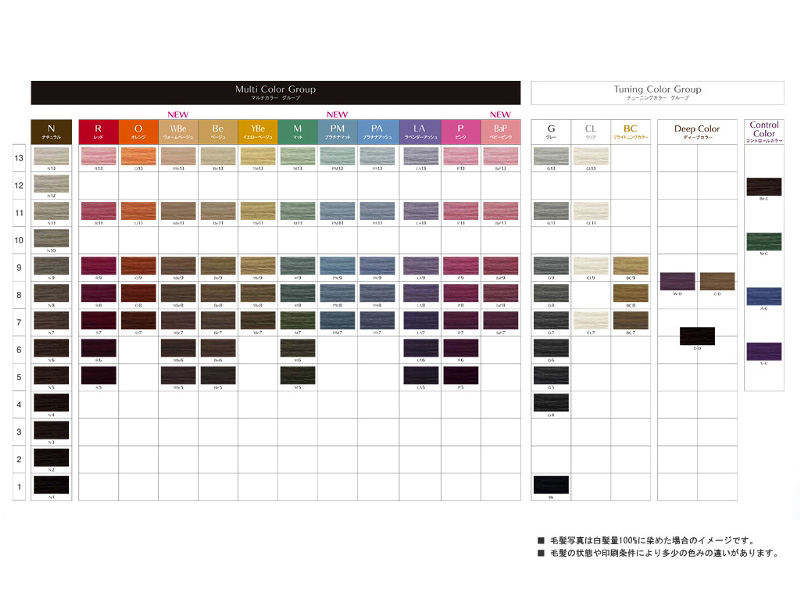The height and width of the screenshot is (600, 800).
Task: Click the red R column header
Action: point(97,132)
